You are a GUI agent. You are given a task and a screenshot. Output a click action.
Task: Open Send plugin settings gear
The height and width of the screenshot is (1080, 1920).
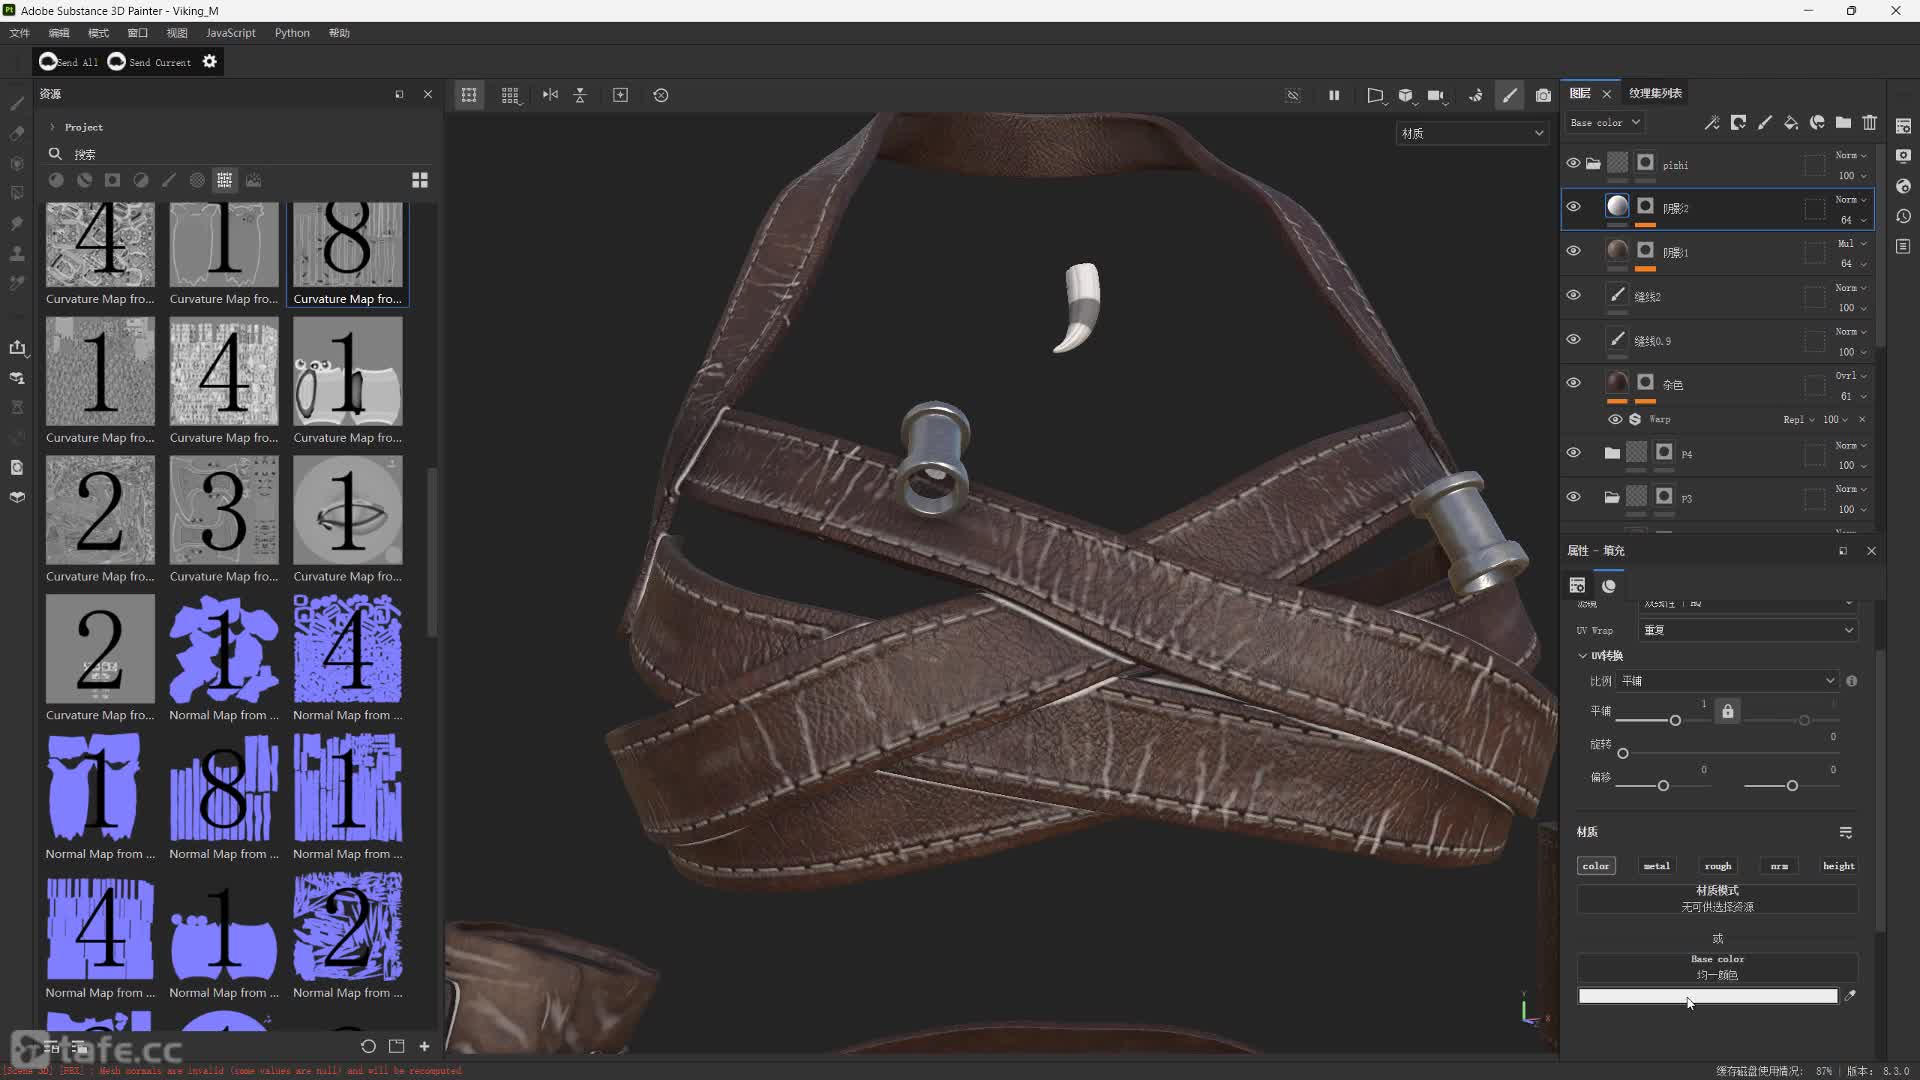(x=209, y=62)
